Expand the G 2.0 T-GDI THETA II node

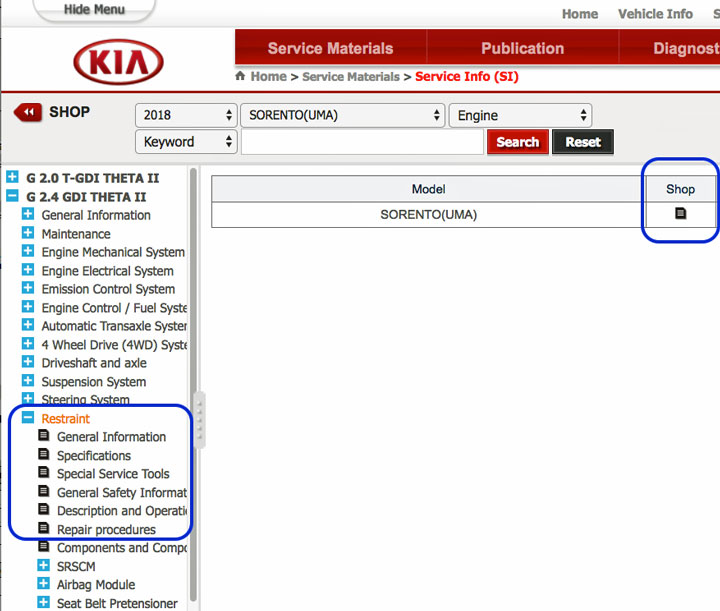[x=12, y=177]
